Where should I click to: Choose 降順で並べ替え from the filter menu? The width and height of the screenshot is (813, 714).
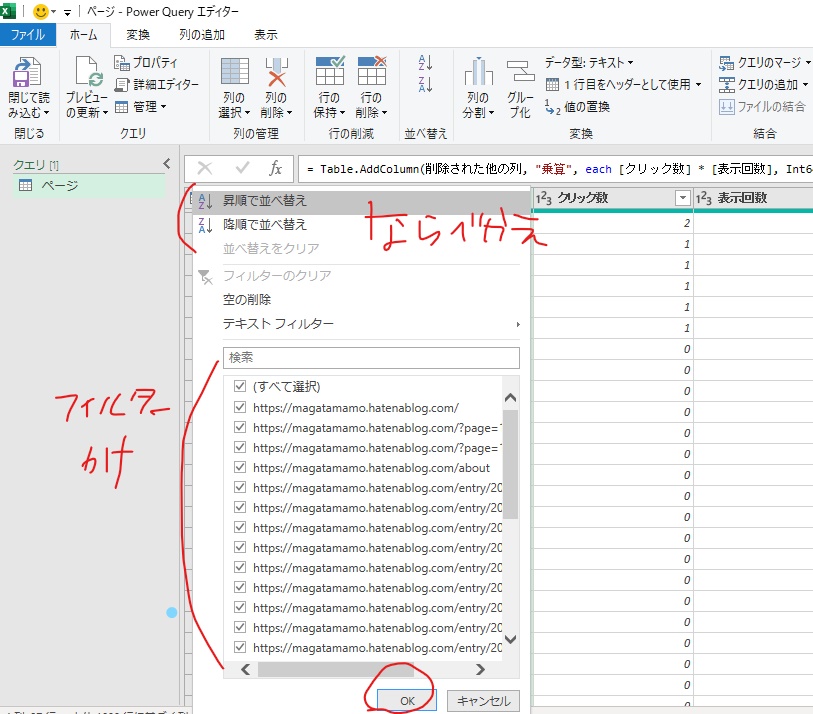tap(361, 225)
